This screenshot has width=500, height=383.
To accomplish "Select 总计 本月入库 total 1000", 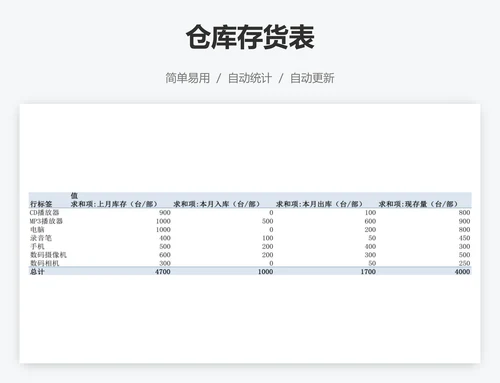I will tap(265, 272).
